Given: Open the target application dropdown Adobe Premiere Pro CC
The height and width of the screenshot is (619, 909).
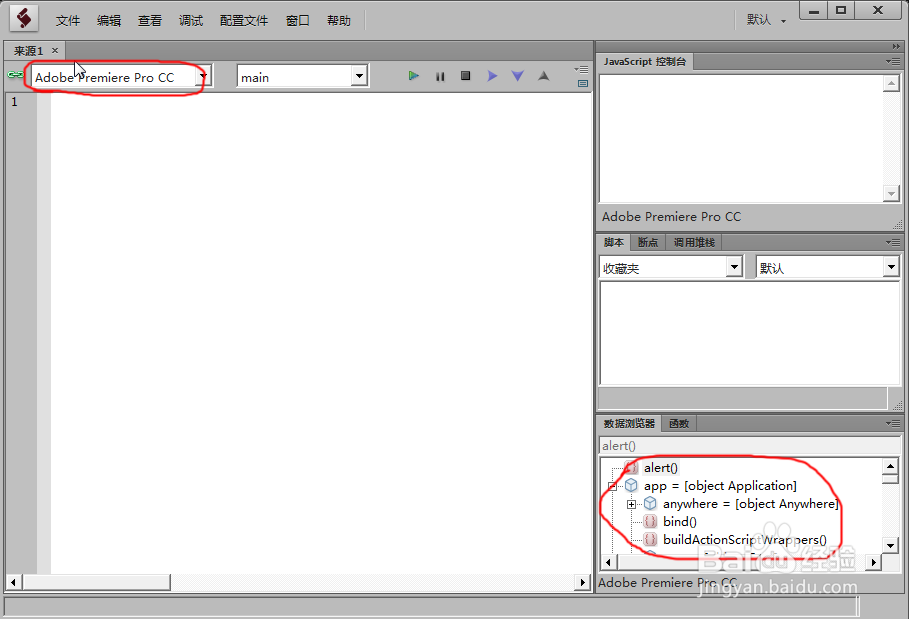Looking at the screenshot, I should (122, 77).
